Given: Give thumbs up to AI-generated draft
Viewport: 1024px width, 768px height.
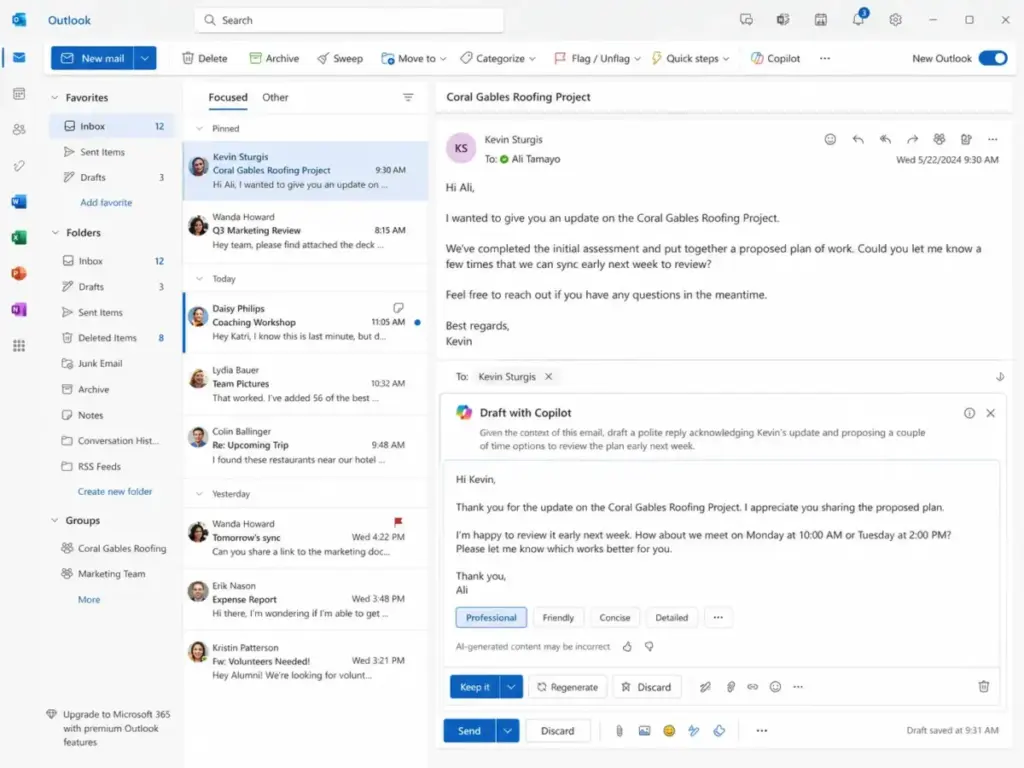Looking at the screenshot, I should pos(627,647).
